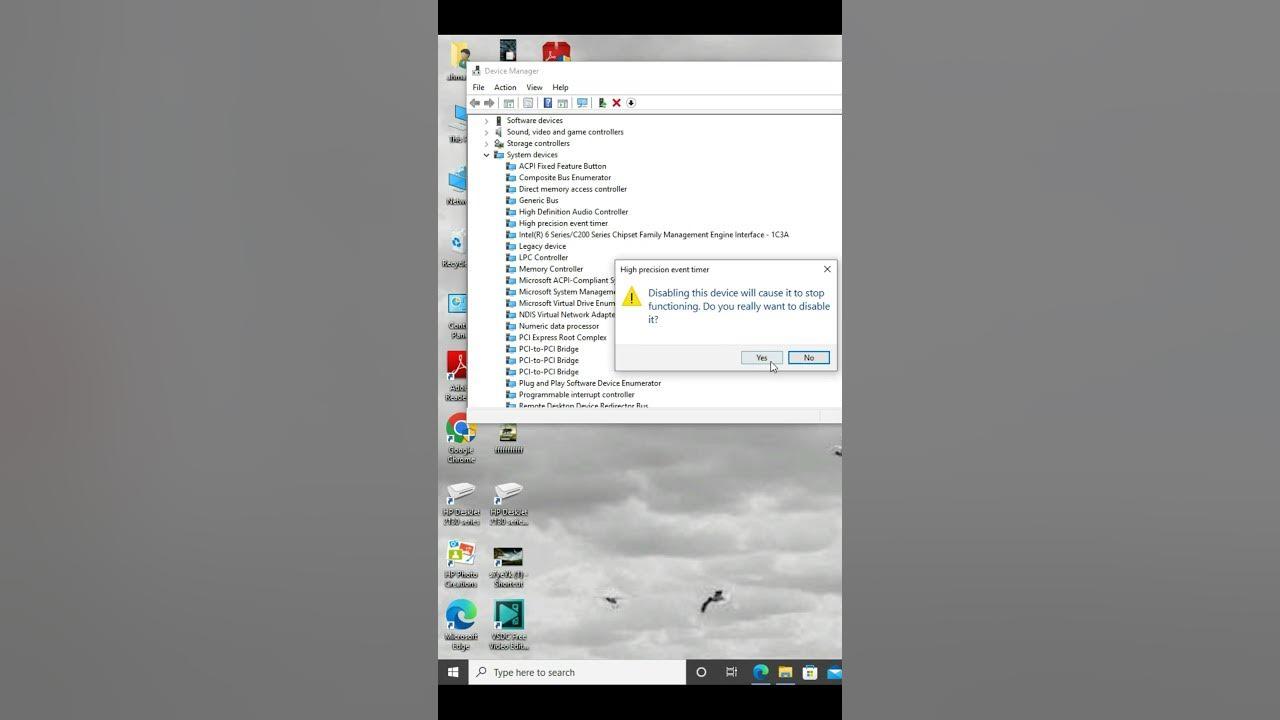Confirm disabling by clicking Yes
Screen dimensions: 1280x720
761,358
